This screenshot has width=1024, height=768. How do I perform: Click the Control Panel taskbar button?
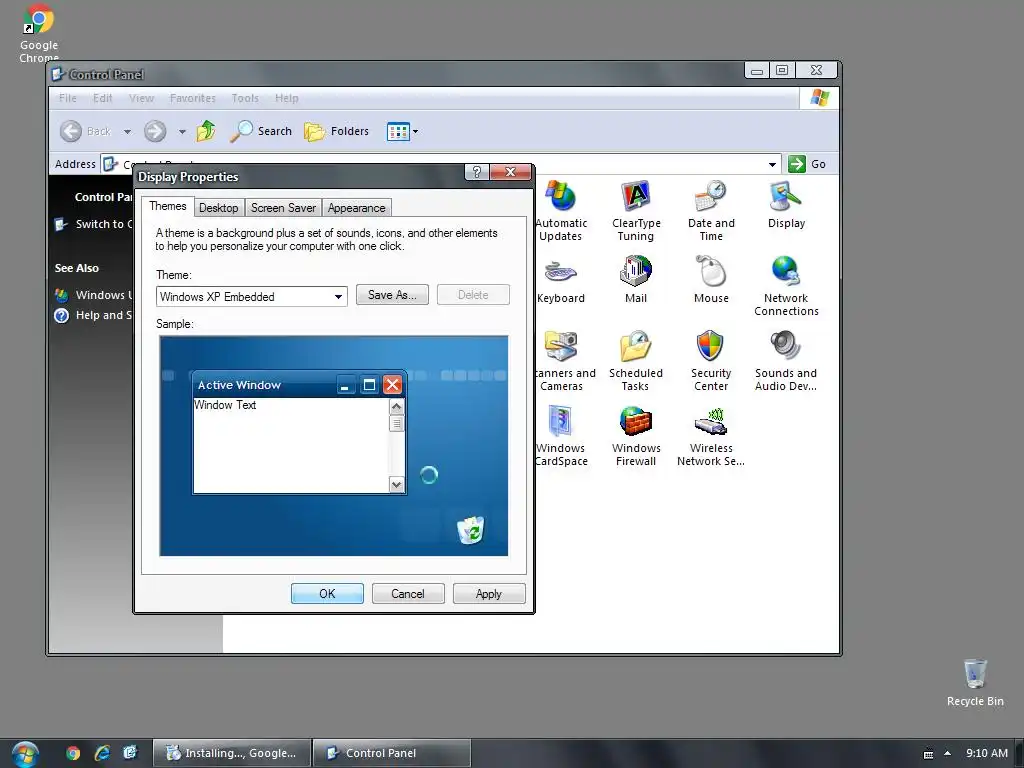click(392, 753)
